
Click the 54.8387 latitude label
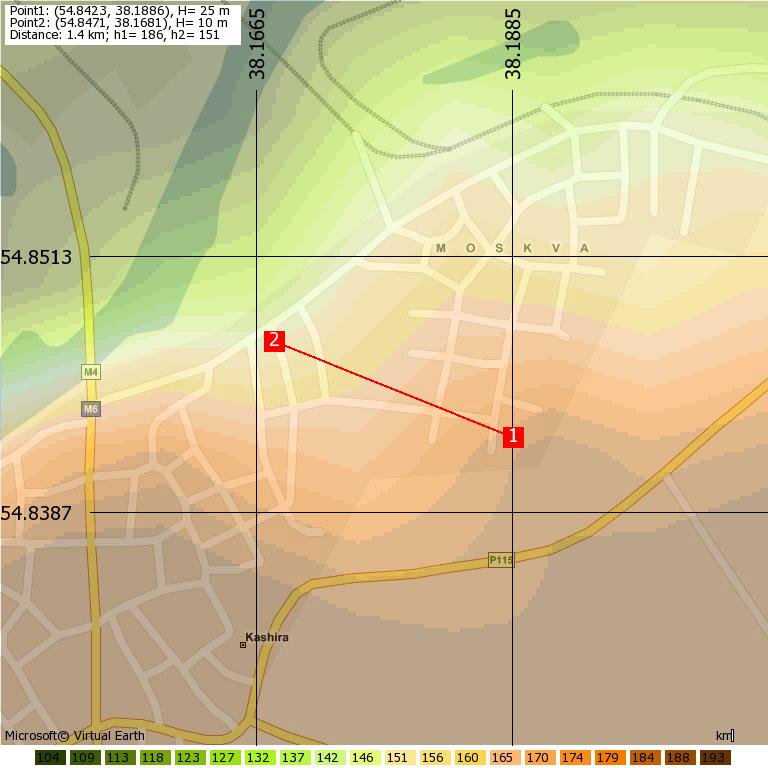coord(36,513)
